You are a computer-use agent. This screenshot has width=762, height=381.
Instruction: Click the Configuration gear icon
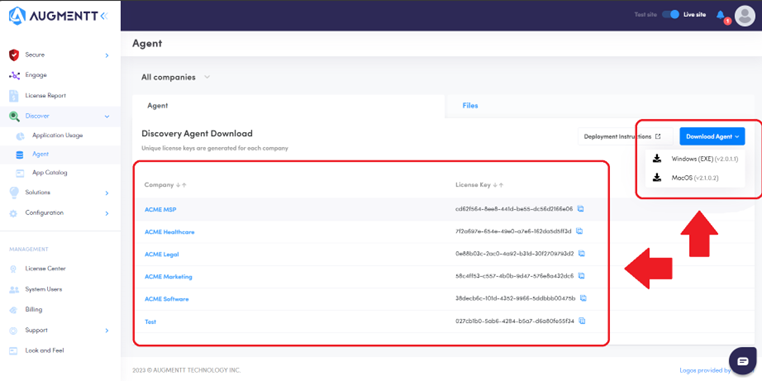tap(14, 213)
